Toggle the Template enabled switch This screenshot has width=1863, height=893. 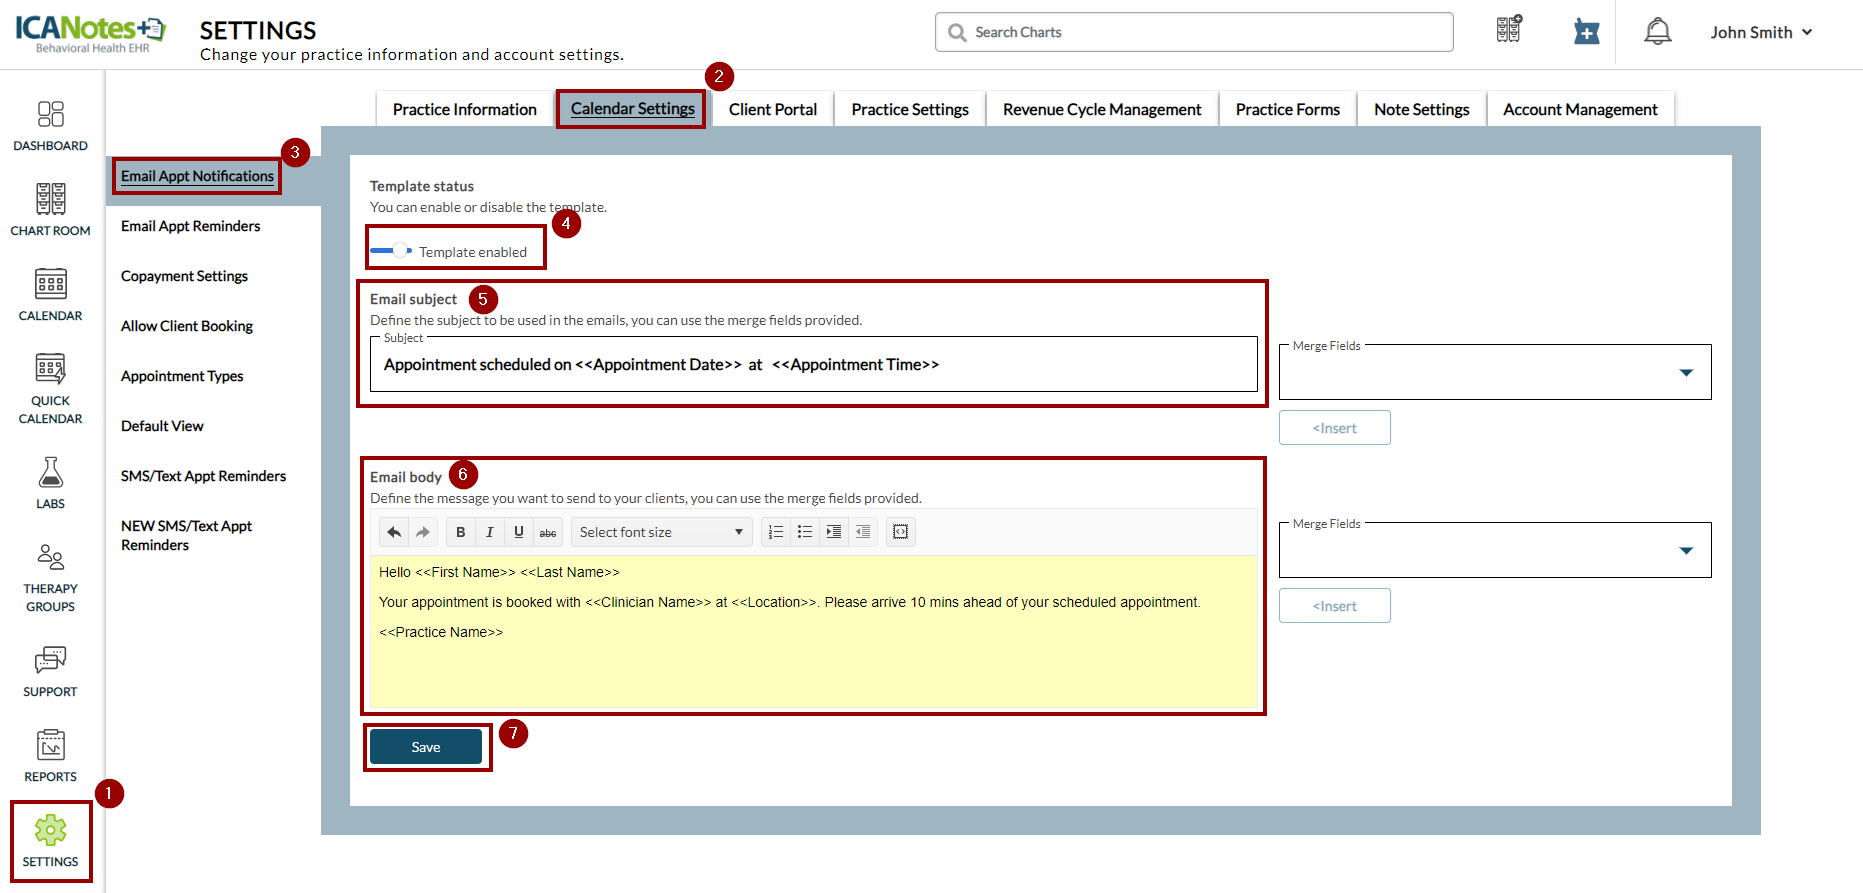(x=392, y=250)
